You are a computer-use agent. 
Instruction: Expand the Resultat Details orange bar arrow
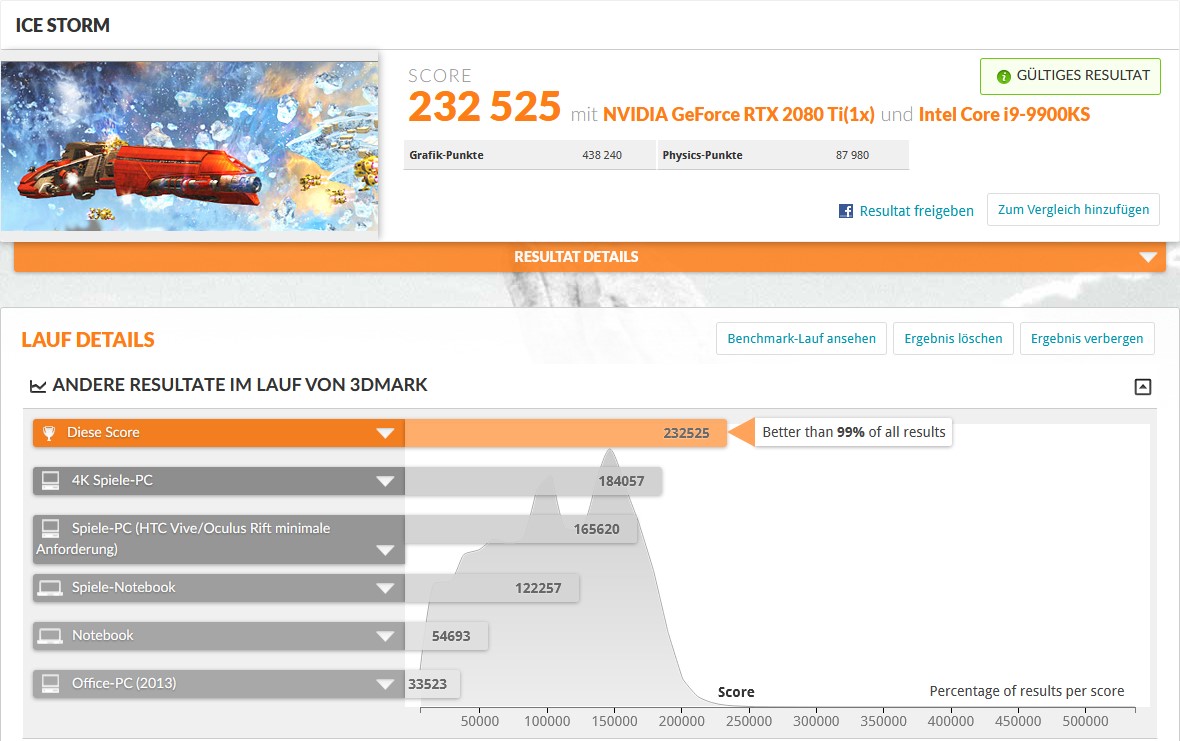pyautogui.click(x=1147, y=257)
